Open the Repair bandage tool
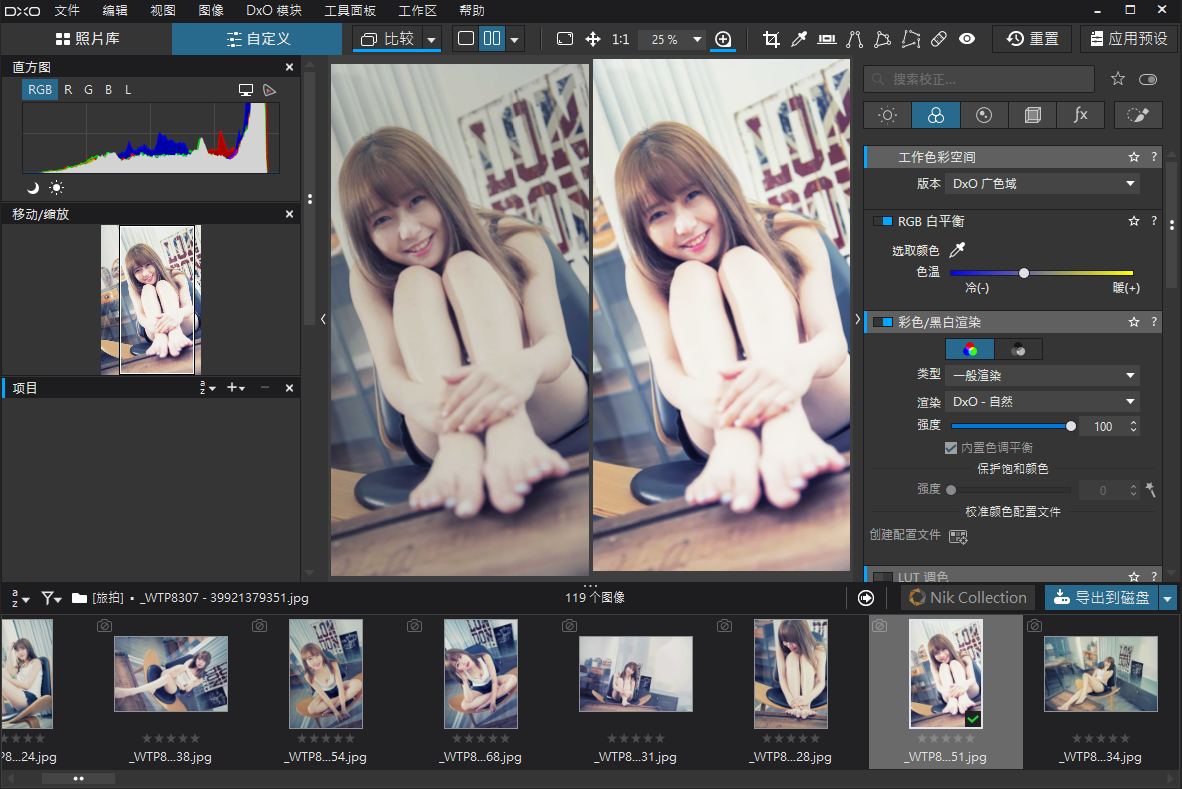Screen dimensions: 1182x789 pyautogui.click(x=938, y=39)
